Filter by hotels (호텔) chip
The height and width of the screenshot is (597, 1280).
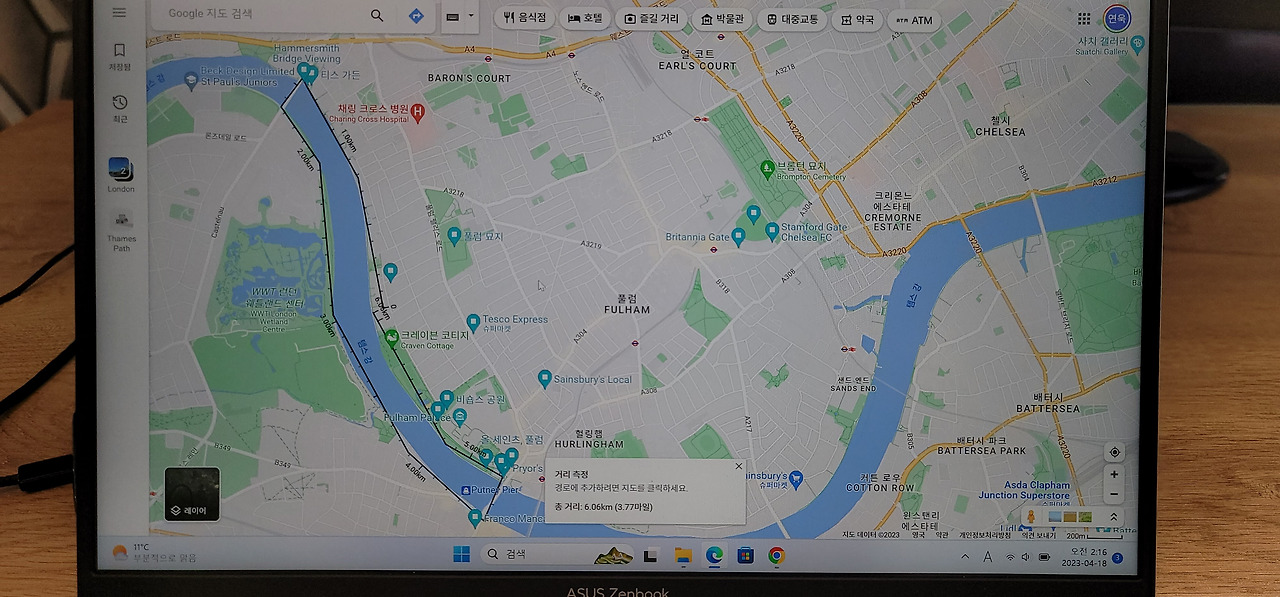point(586,18)
